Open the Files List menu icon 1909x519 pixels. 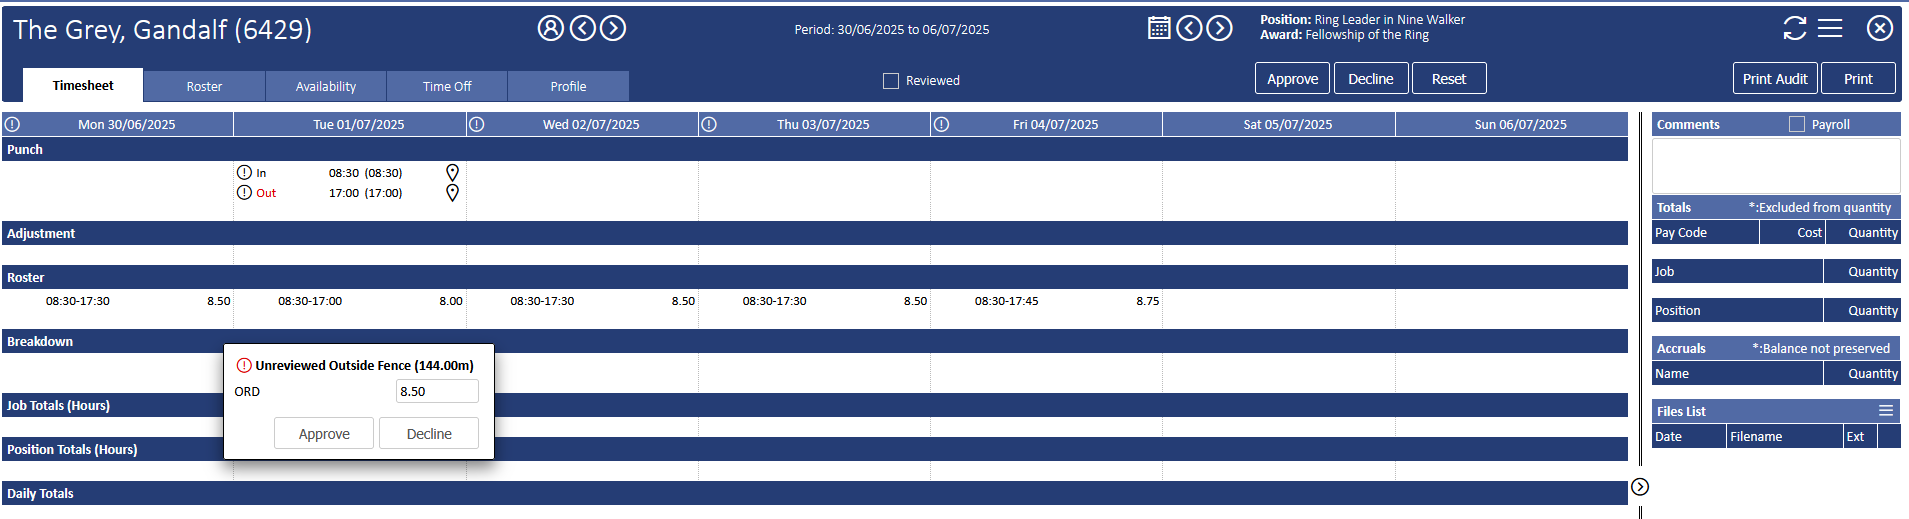coord(1885,411)
